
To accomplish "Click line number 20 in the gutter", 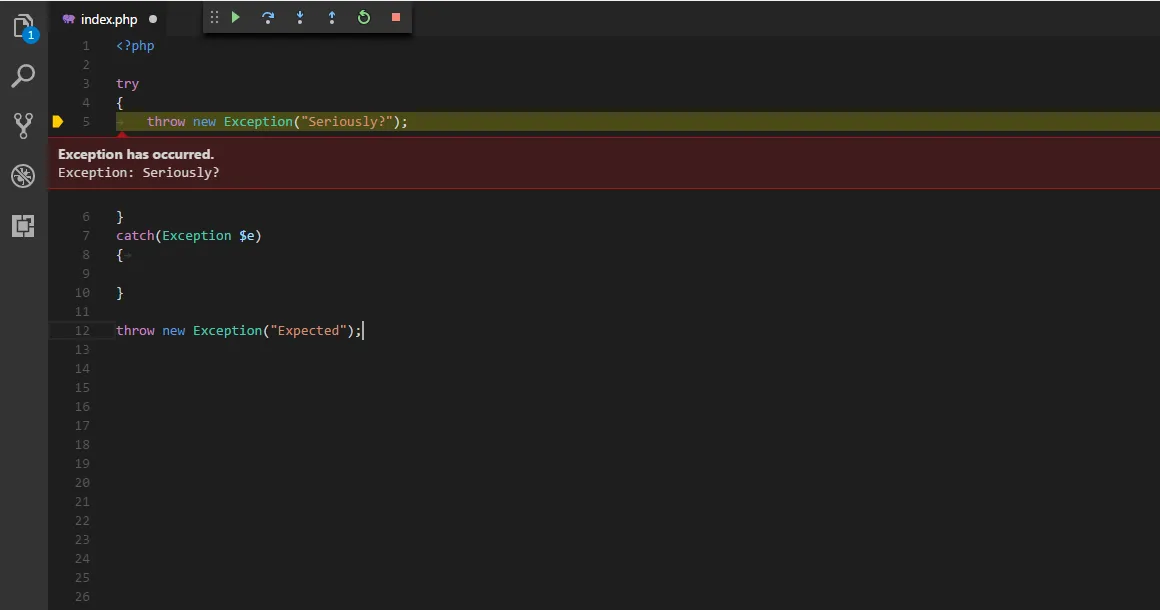I will 82,483.
